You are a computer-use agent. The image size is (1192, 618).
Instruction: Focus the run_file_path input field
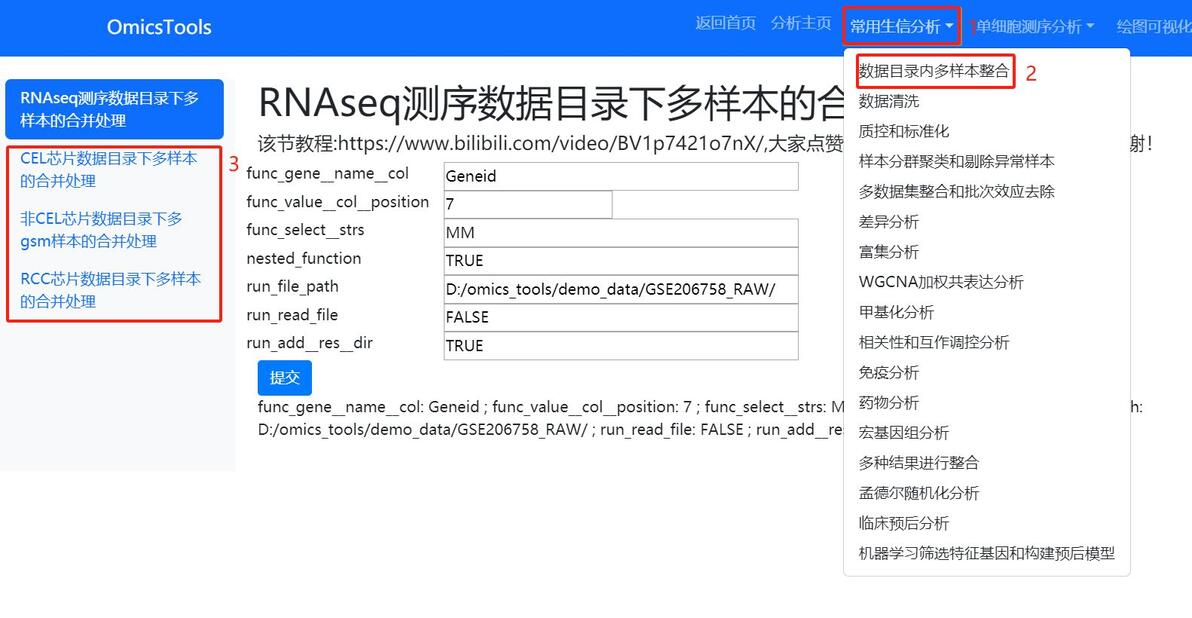click(x=621, y=290)
